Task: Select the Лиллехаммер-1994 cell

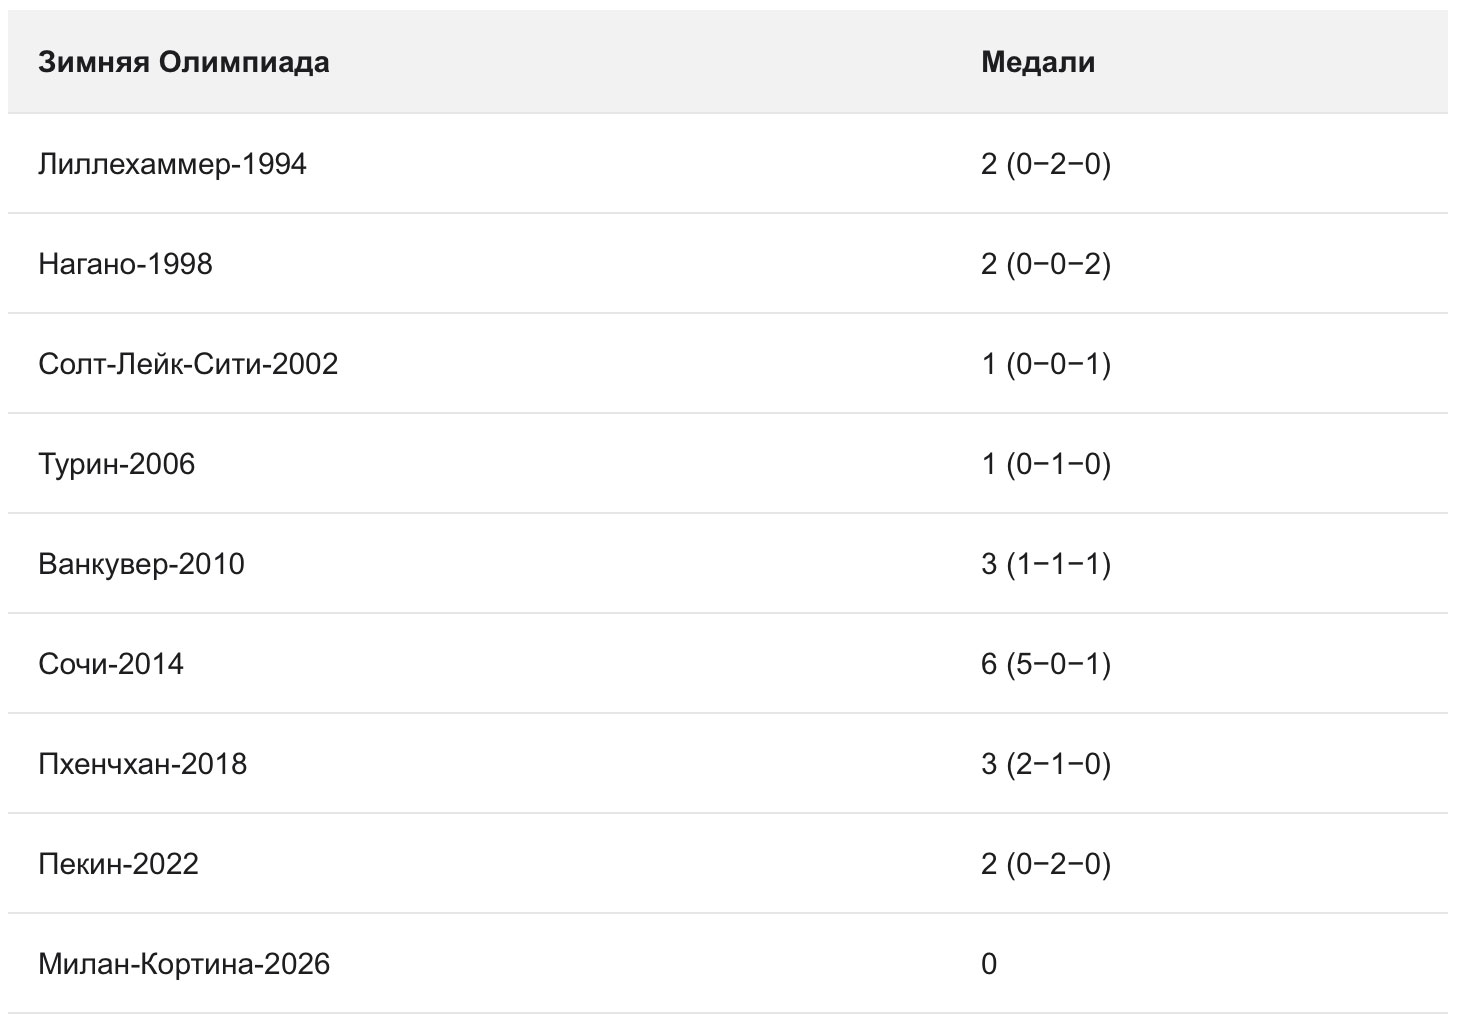Action: click(x=172, y=163)
